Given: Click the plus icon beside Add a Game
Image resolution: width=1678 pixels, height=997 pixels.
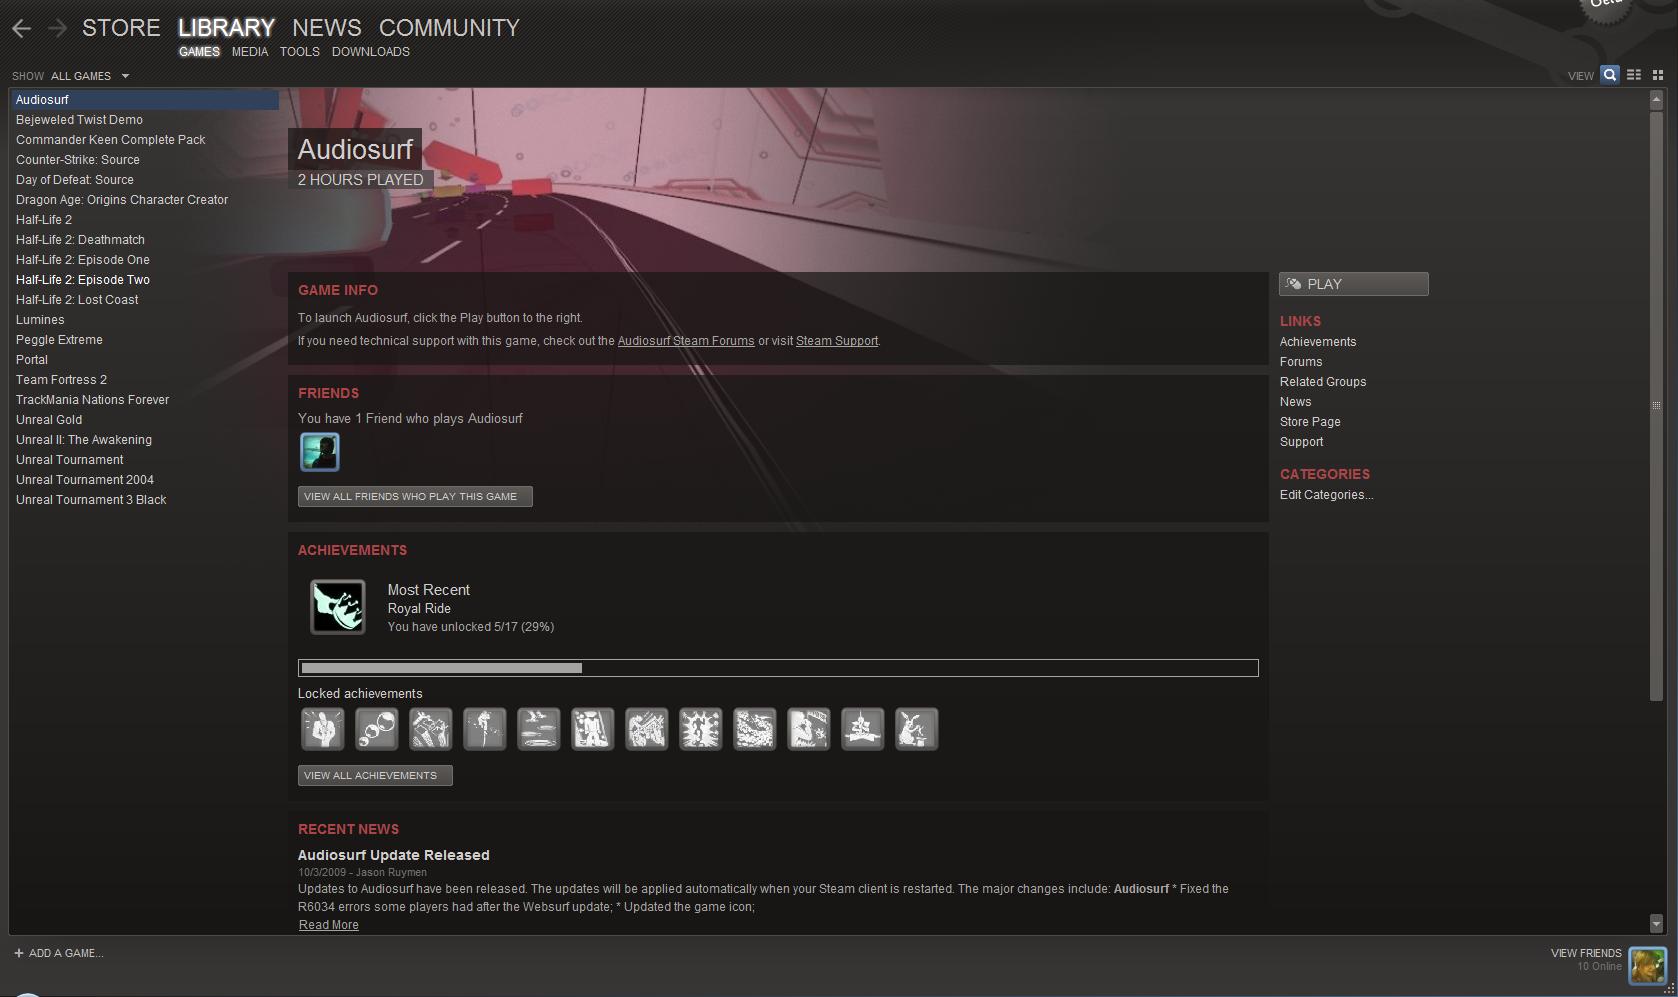Looking at the screenshot, I should [x=18, y=953].
